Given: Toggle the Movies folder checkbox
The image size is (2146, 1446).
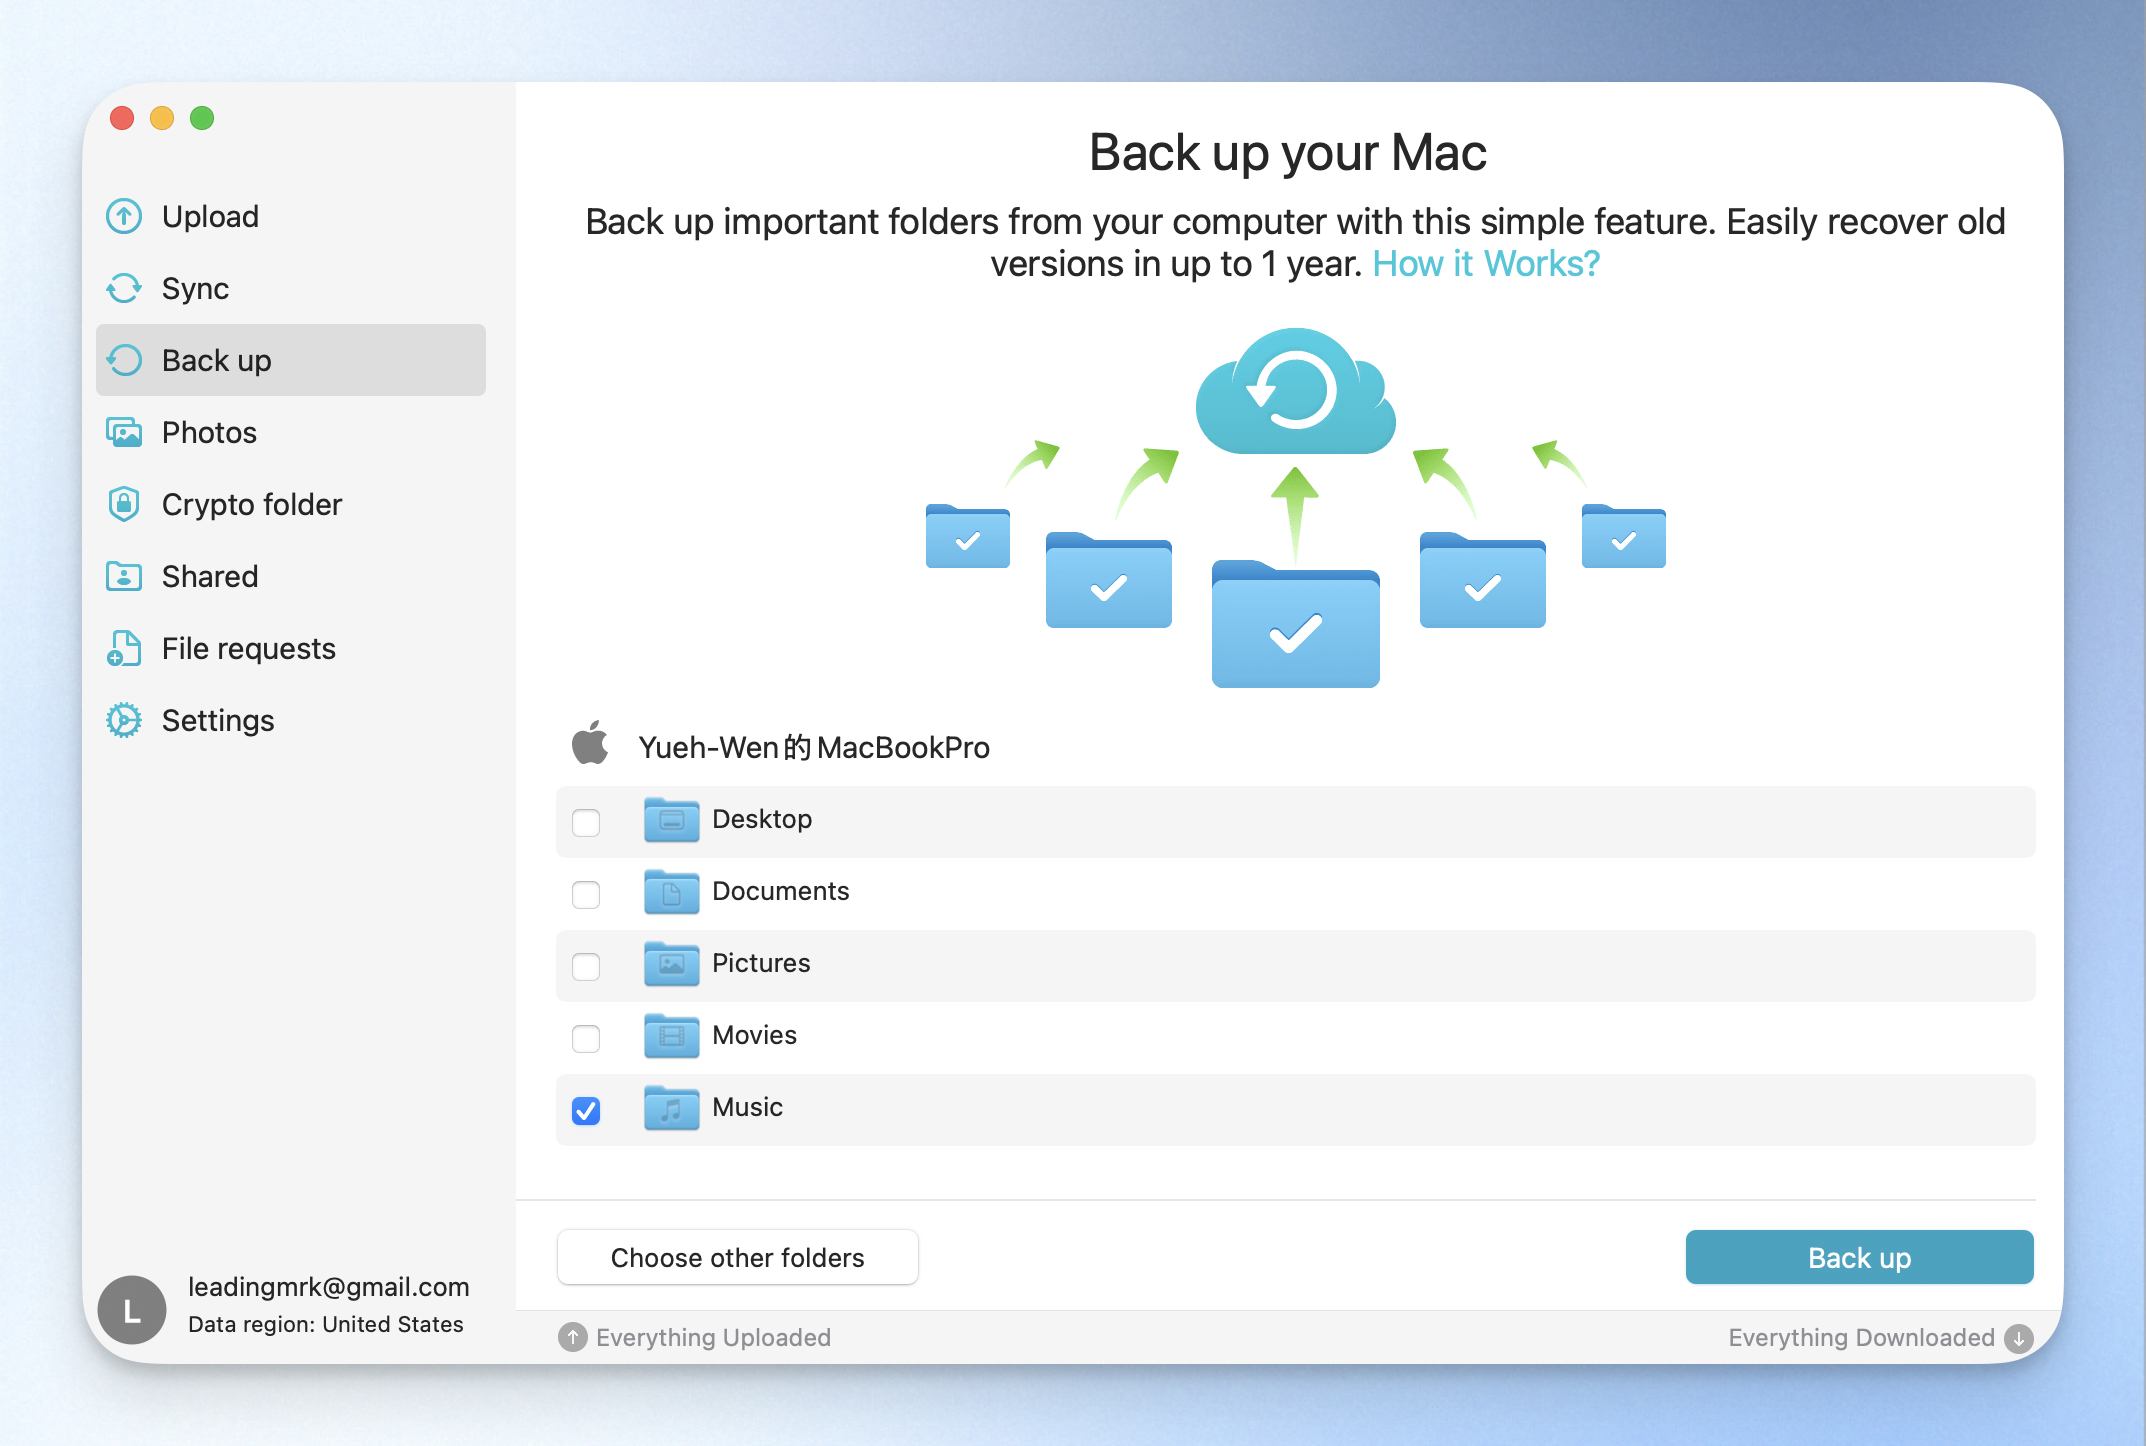Looking at the screenshot, I should [x=586, y=1038].
